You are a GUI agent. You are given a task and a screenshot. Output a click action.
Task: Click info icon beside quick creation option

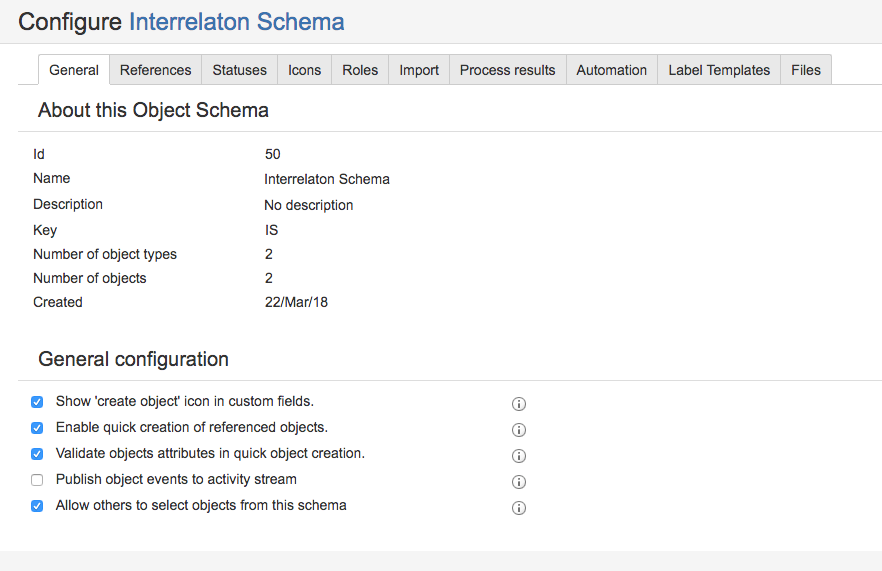coord(519,430)
